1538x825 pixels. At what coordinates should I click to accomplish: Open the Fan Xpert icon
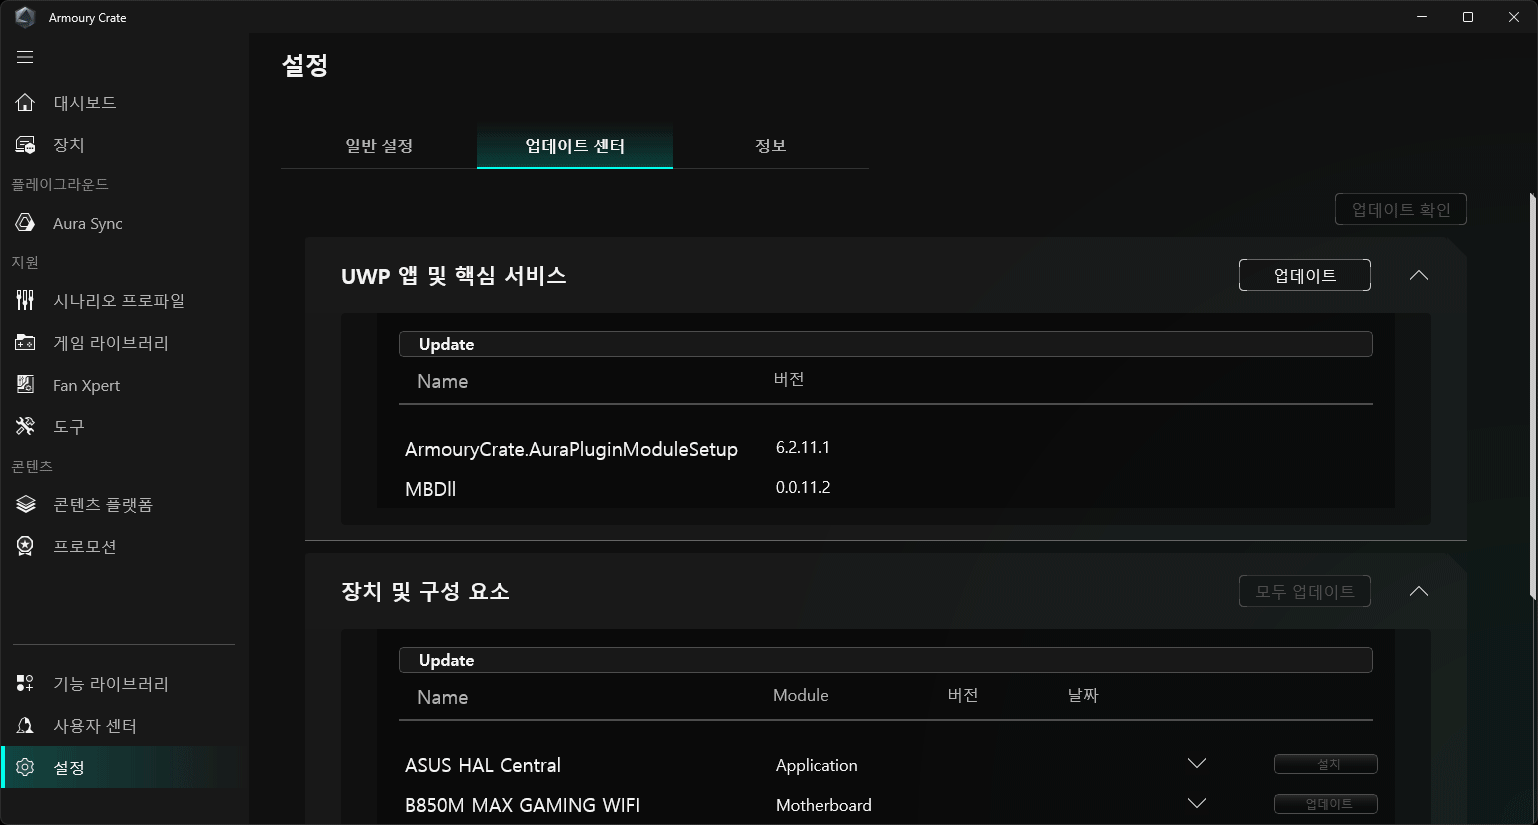coord(25,385)
